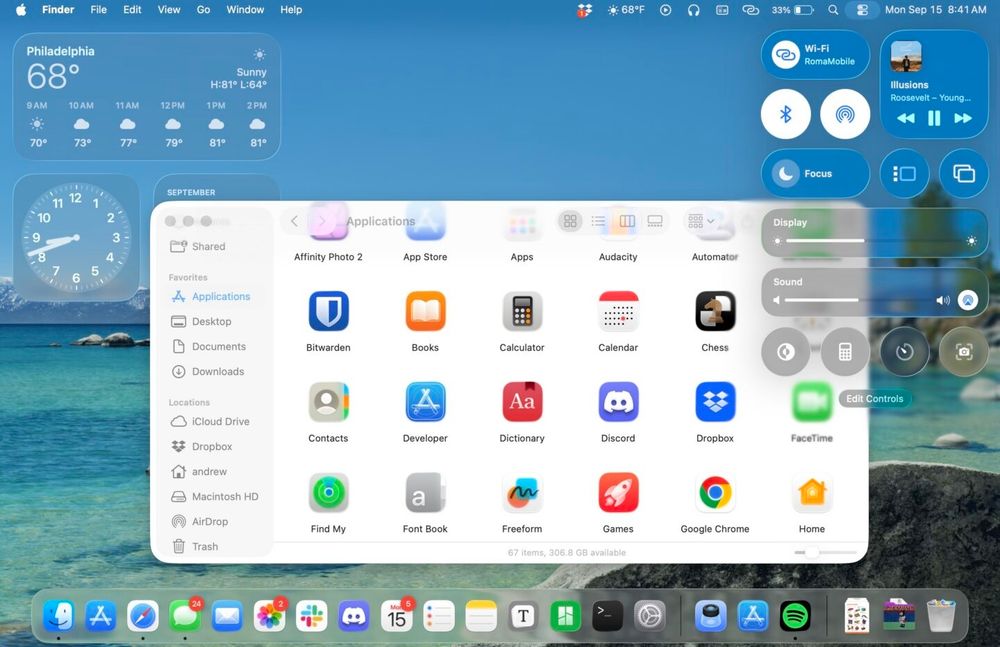Open the Bitwarden app
1000x647 pixels.
328,312
